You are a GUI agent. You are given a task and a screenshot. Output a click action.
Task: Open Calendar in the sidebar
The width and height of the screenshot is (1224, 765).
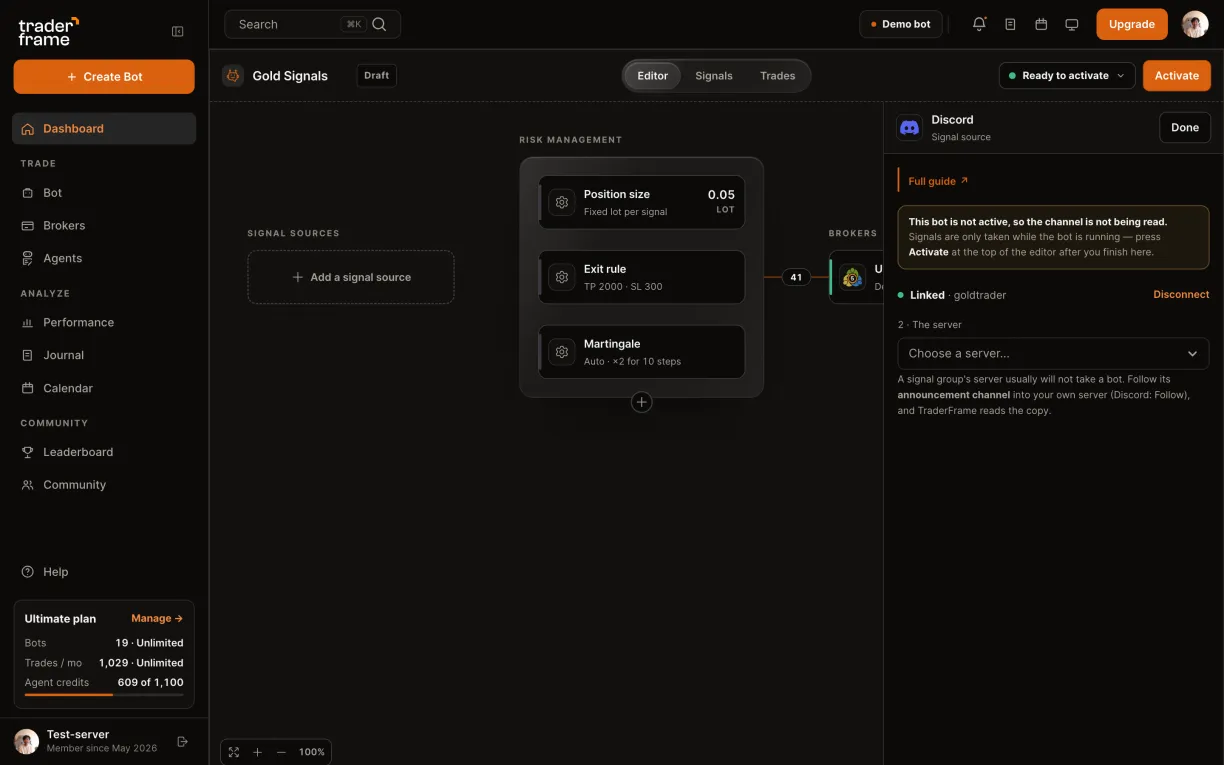[104, 388]
